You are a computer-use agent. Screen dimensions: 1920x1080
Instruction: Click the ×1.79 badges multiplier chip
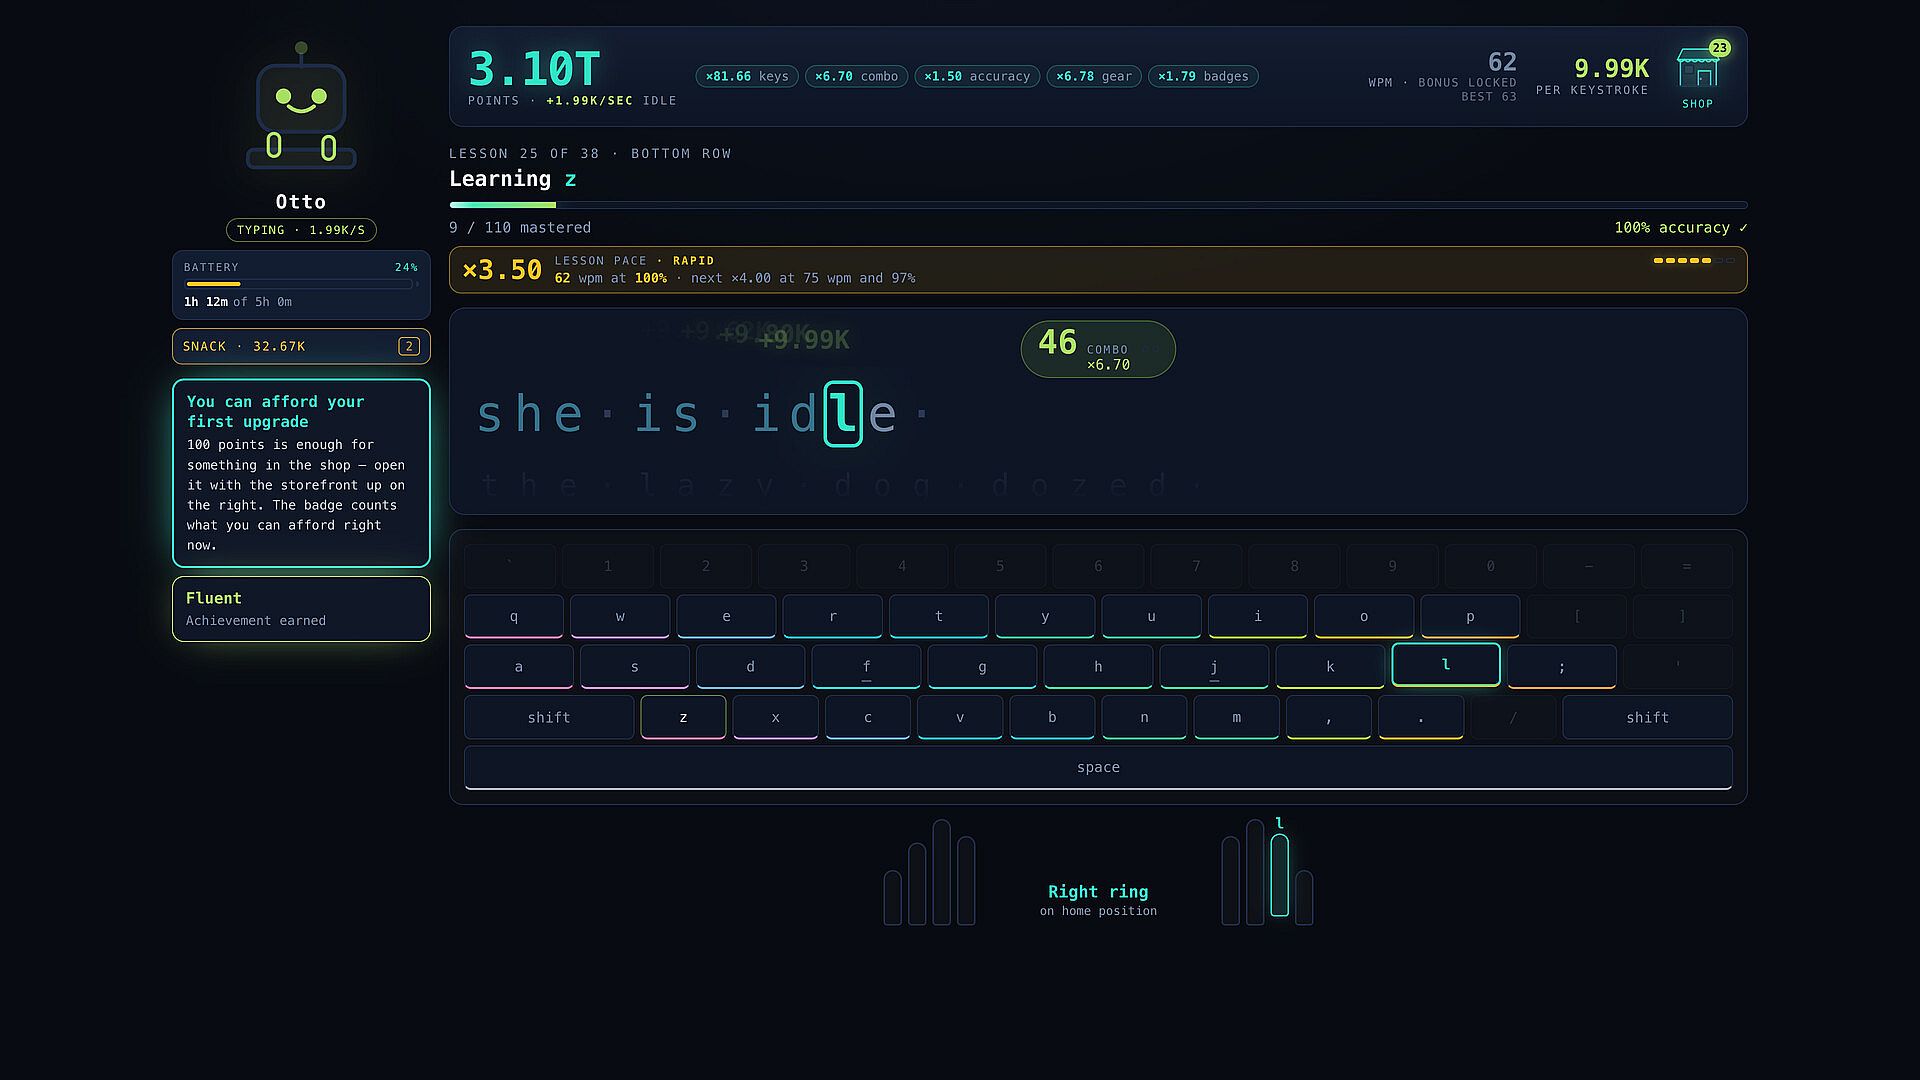[x=1203, y=76]
